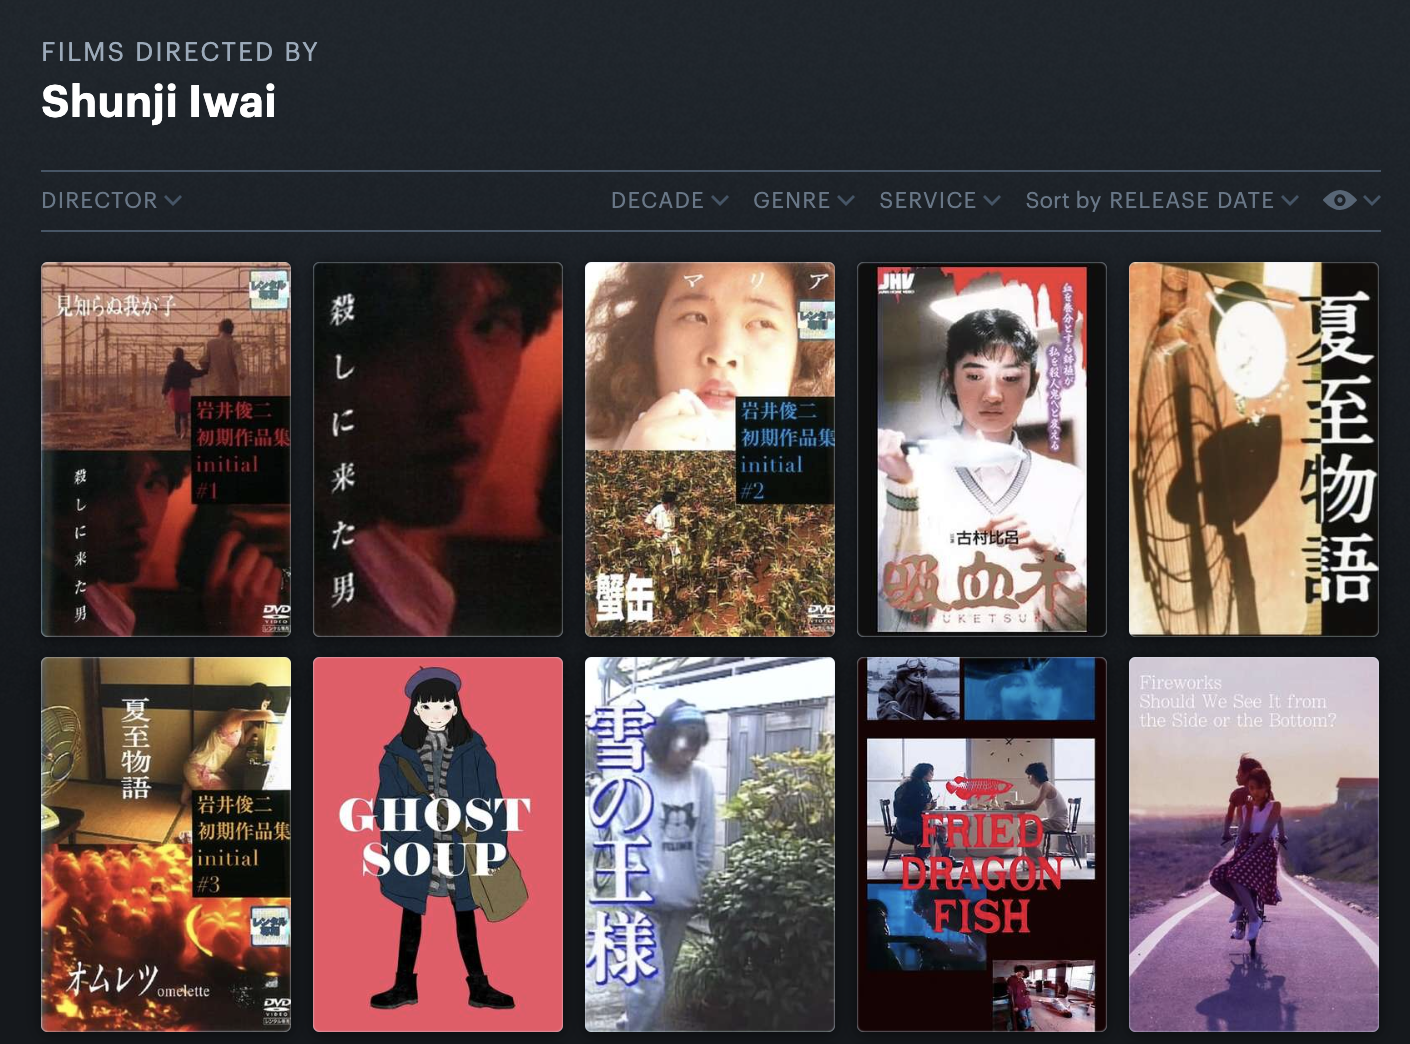The image size is (1410, 1044).
Task: Click the chevron arrow after GENRE
Action: point(846,200)
